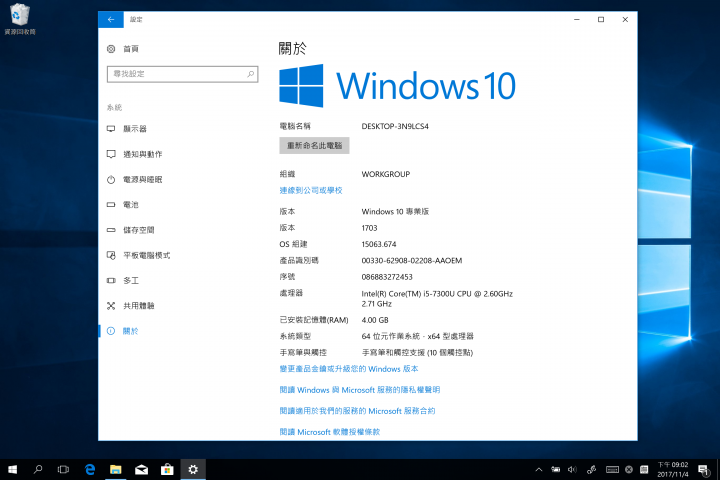Viewport: 720px width, 480px height.
Task: Click the 尋找設定 search field
Action: (183, 74)
